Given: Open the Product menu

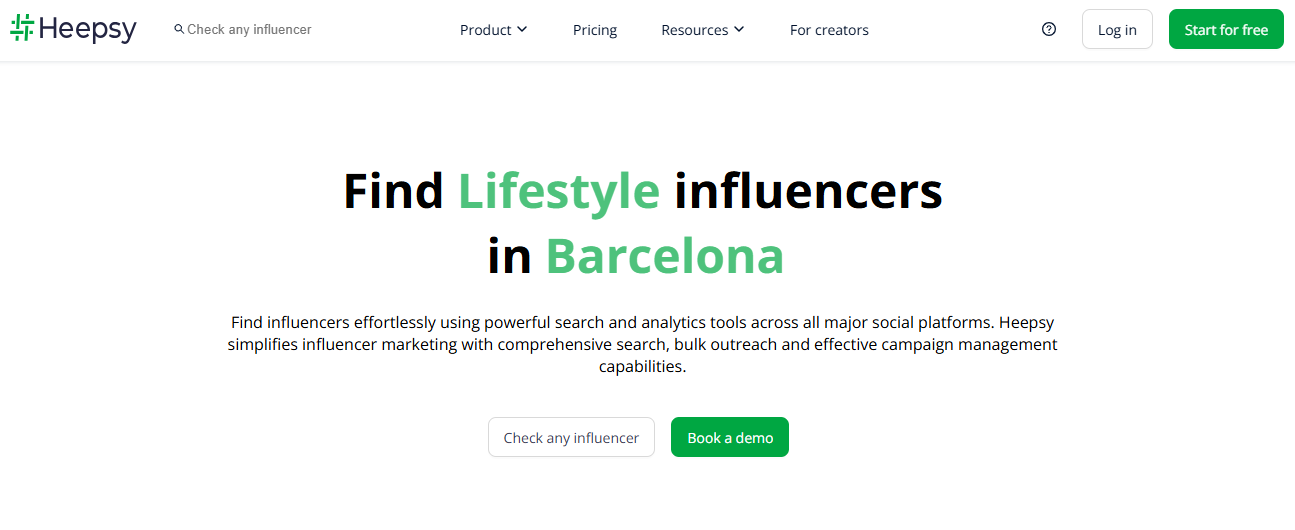Looking at the screenshot, I should tap(486, 30).
